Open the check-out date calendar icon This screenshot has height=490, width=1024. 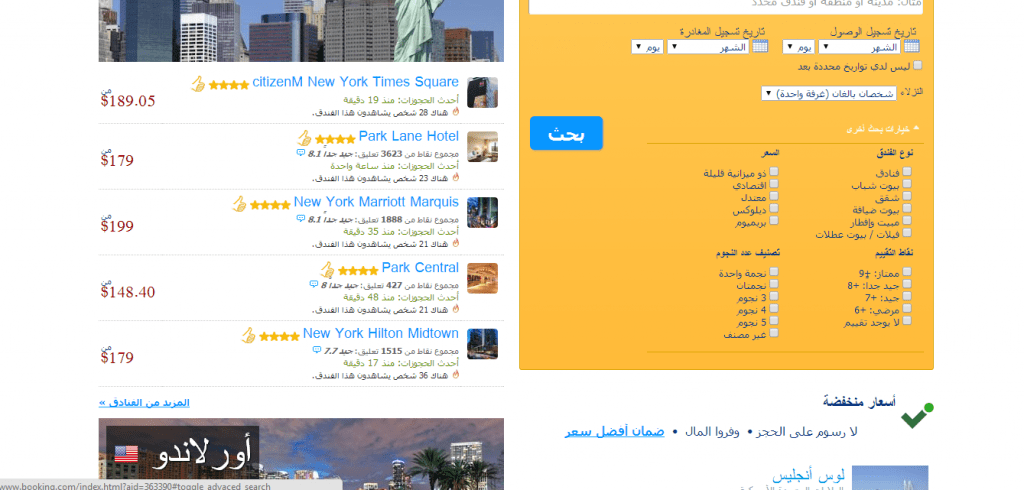tap(760, 46)
